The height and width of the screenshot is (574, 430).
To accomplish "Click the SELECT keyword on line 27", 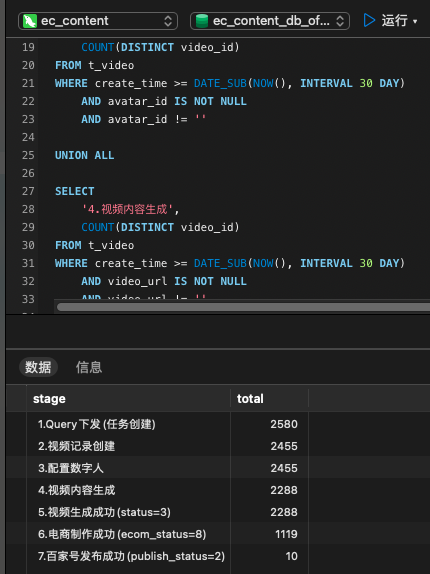I will click(x=75, y=191).
